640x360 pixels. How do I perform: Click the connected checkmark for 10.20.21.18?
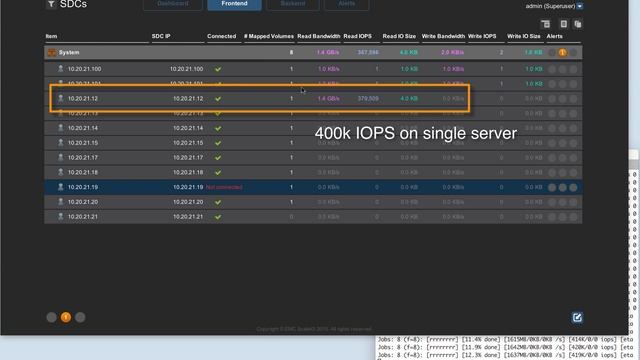point(218,172)
